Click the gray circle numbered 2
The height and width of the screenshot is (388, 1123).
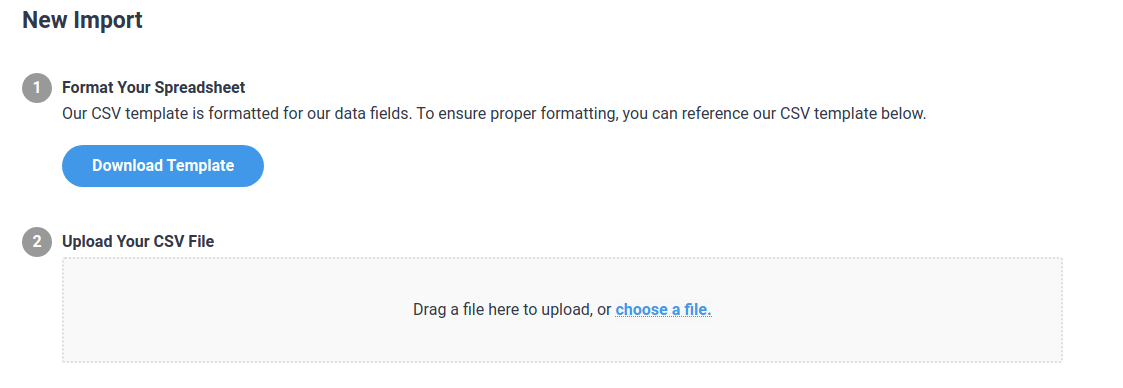pos(37,242)
